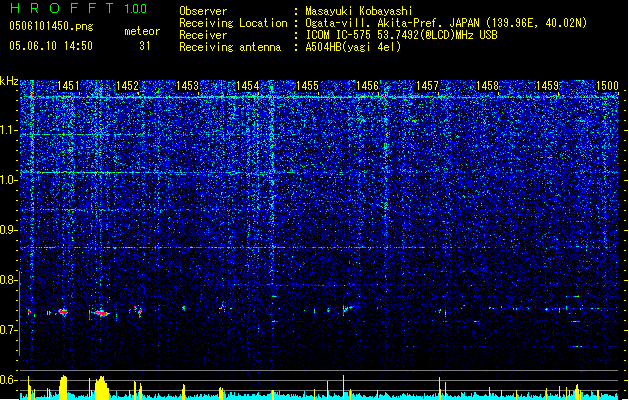Click the Observer label
629x400 pixels.
pos(203,11)
